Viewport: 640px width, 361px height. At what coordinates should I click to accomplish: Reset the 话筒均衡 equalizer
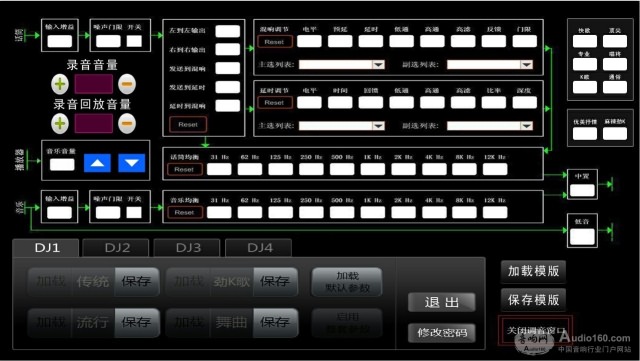184,169
